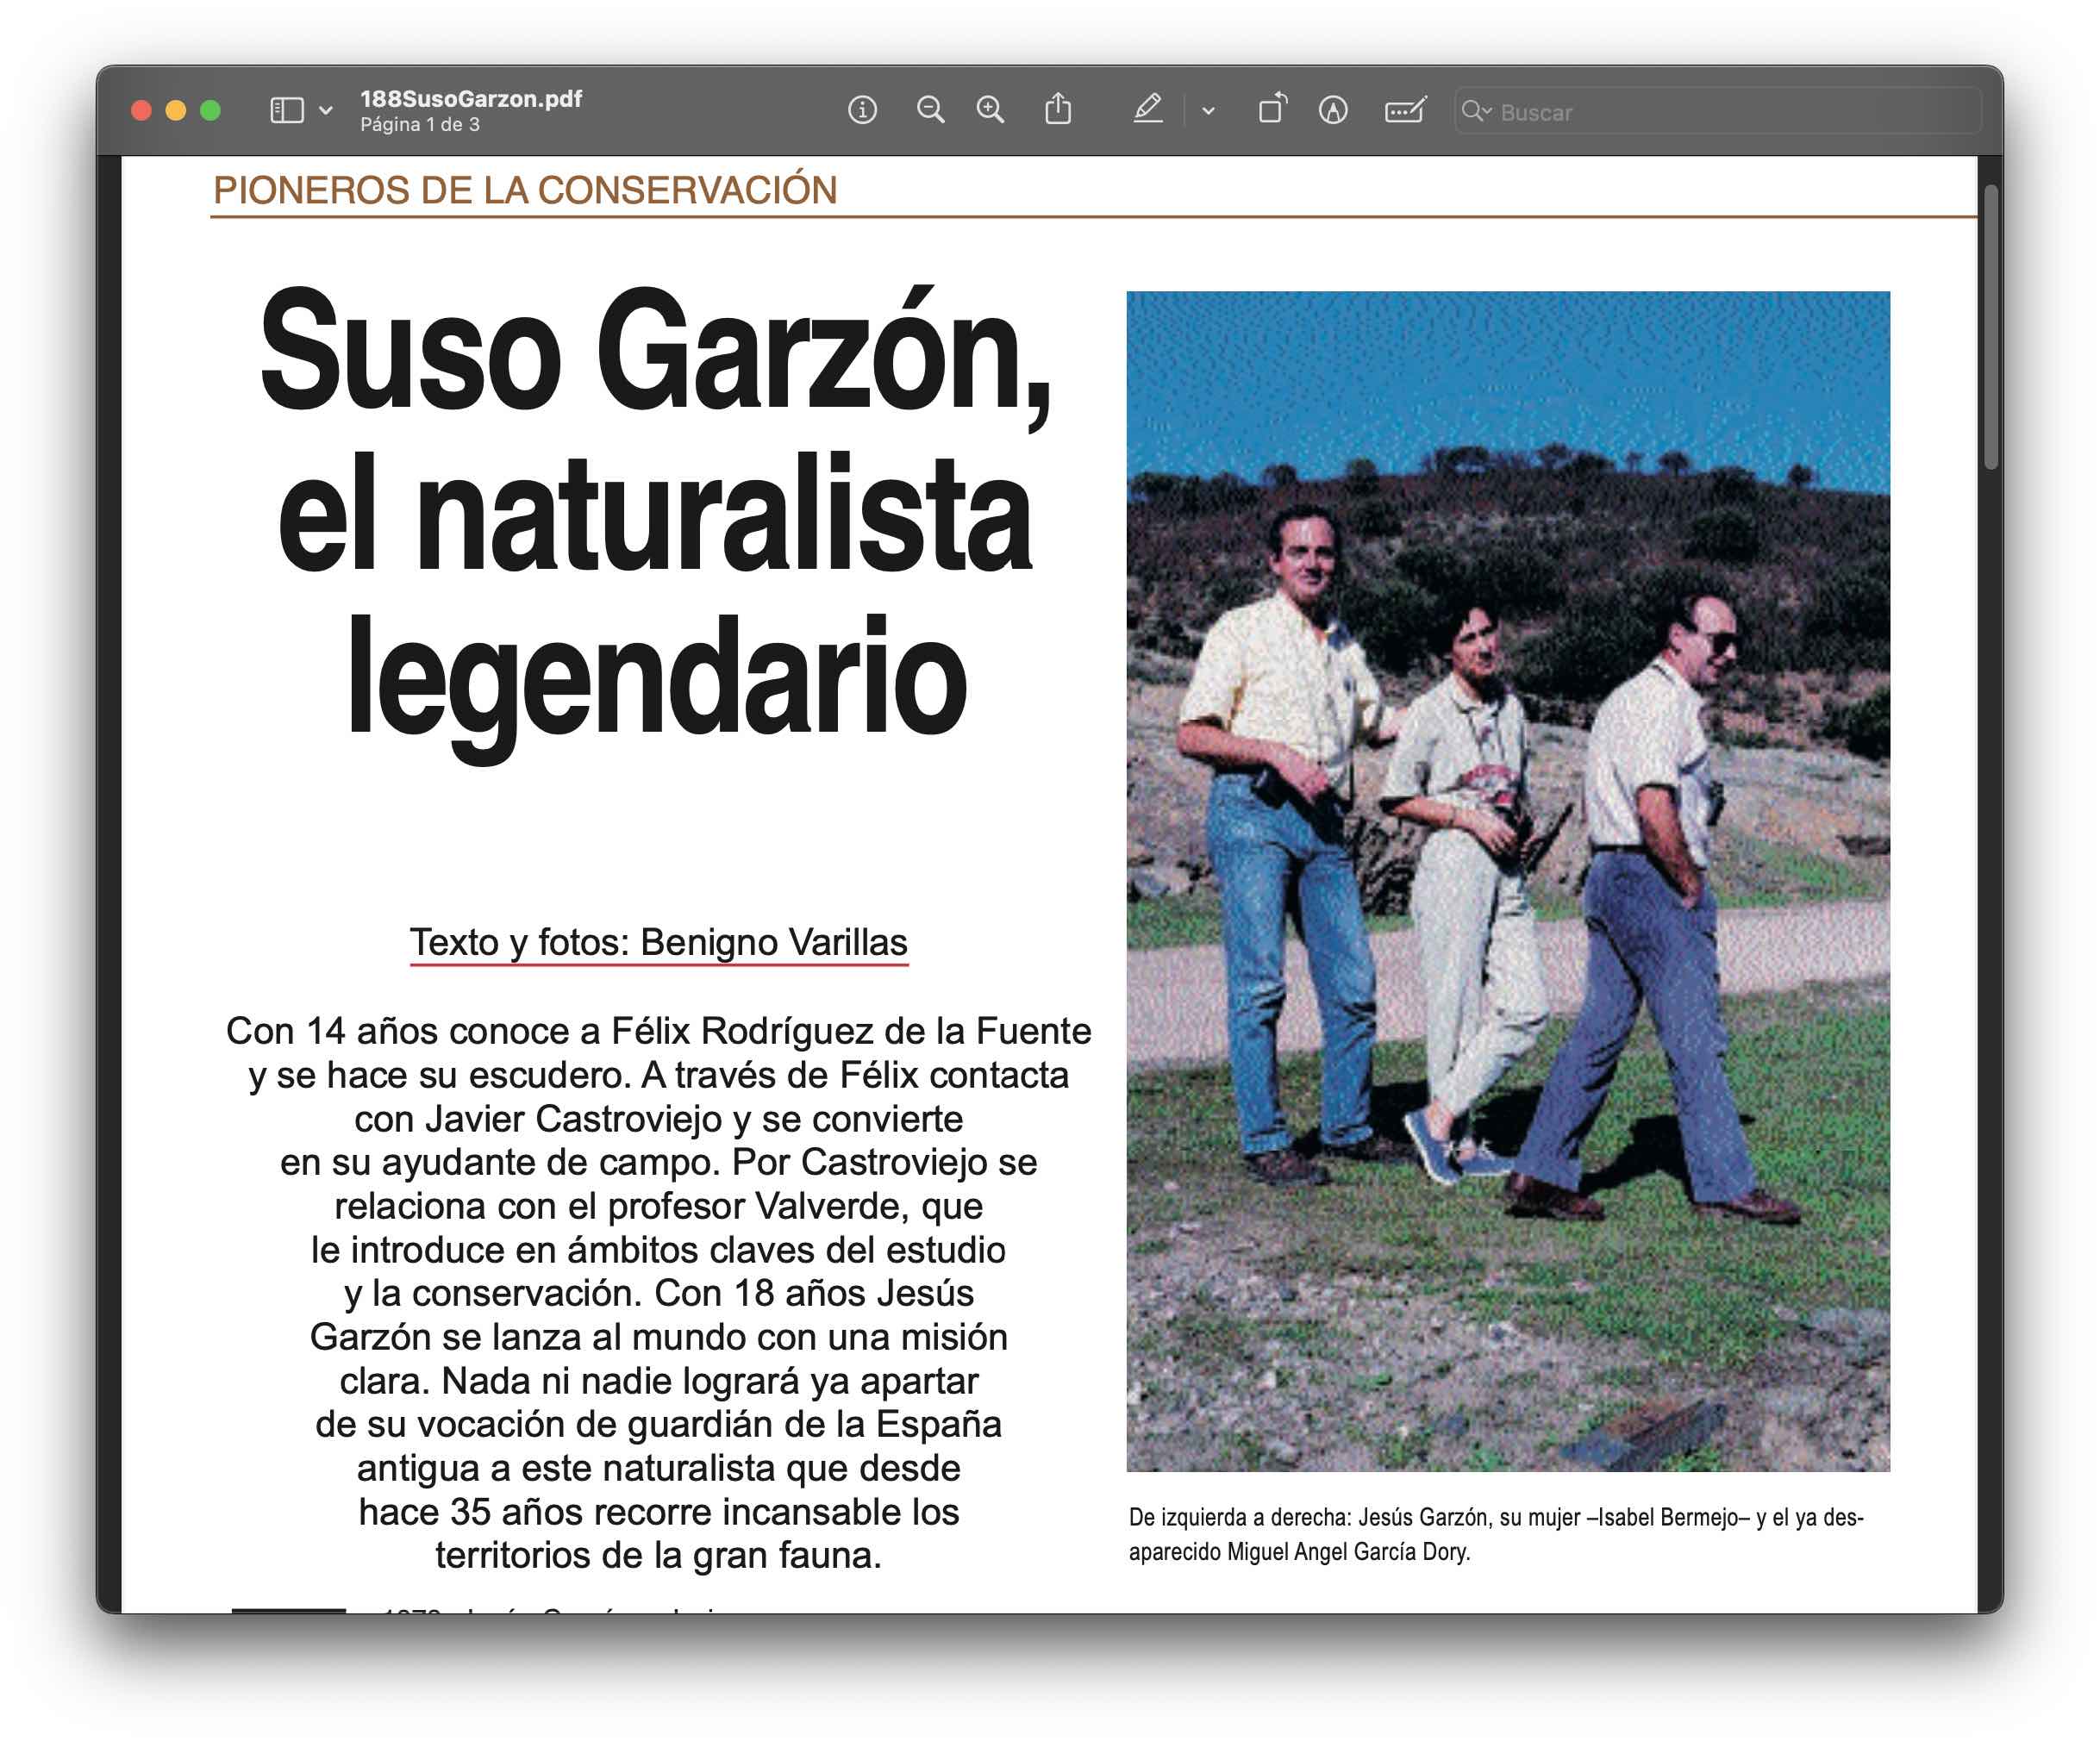Maximize the Preview window to full screen
Image resolution: width=2100 pixels, height=1741 pixels.
click(210, 110)
